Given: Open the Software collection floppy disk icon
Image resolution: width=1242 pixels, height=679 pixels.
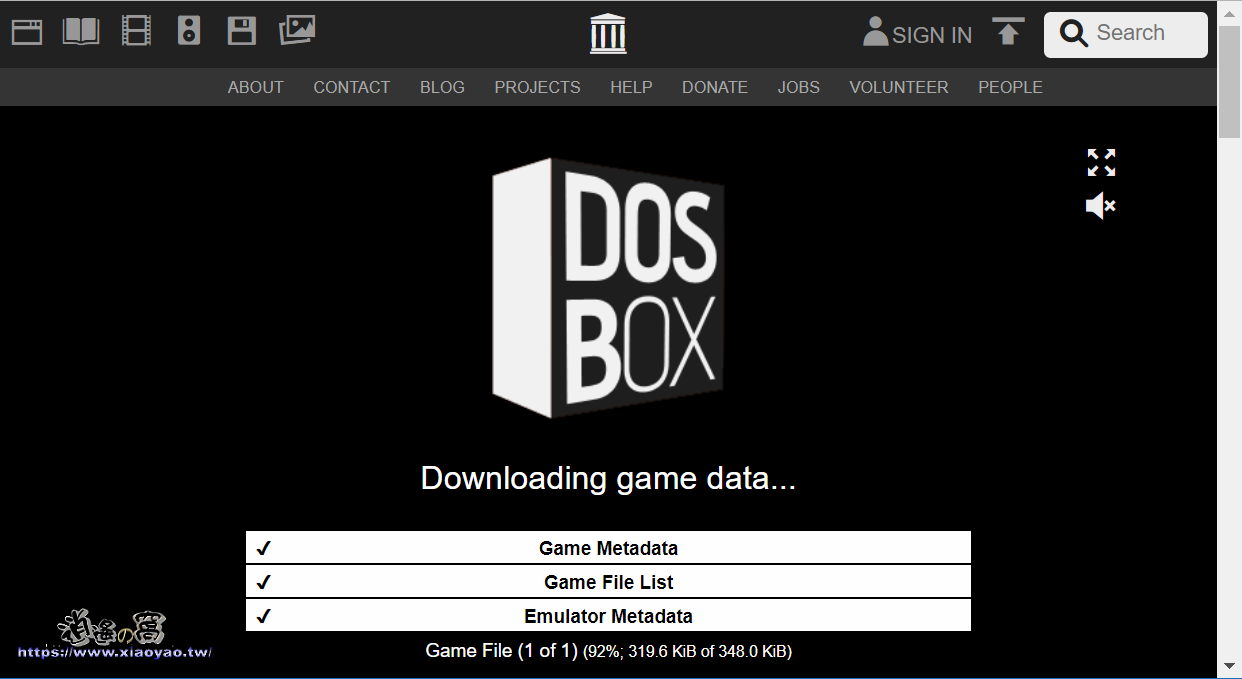Looking at the screenshot, I should [241, 31].
